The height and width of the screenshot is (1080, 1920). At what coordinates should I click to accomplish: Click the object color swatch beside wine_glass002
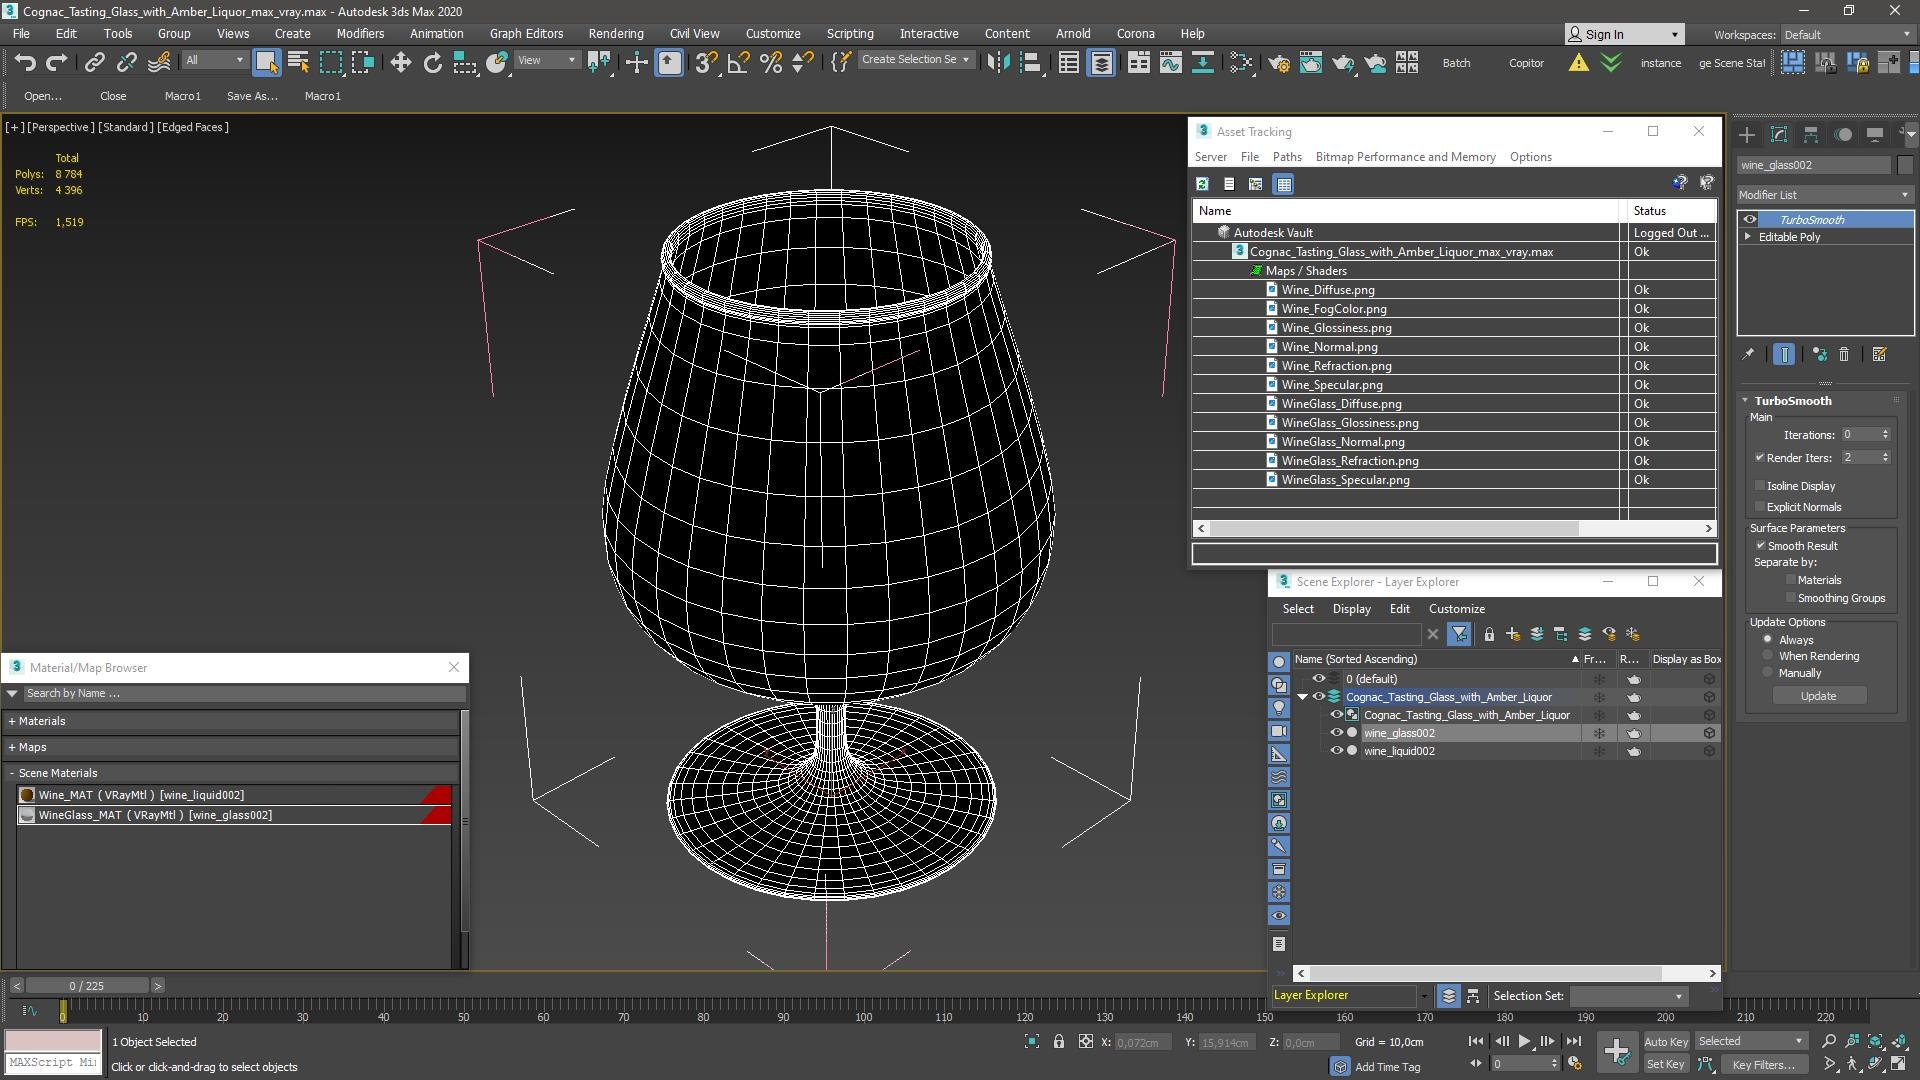click(x=1905, y=165)
